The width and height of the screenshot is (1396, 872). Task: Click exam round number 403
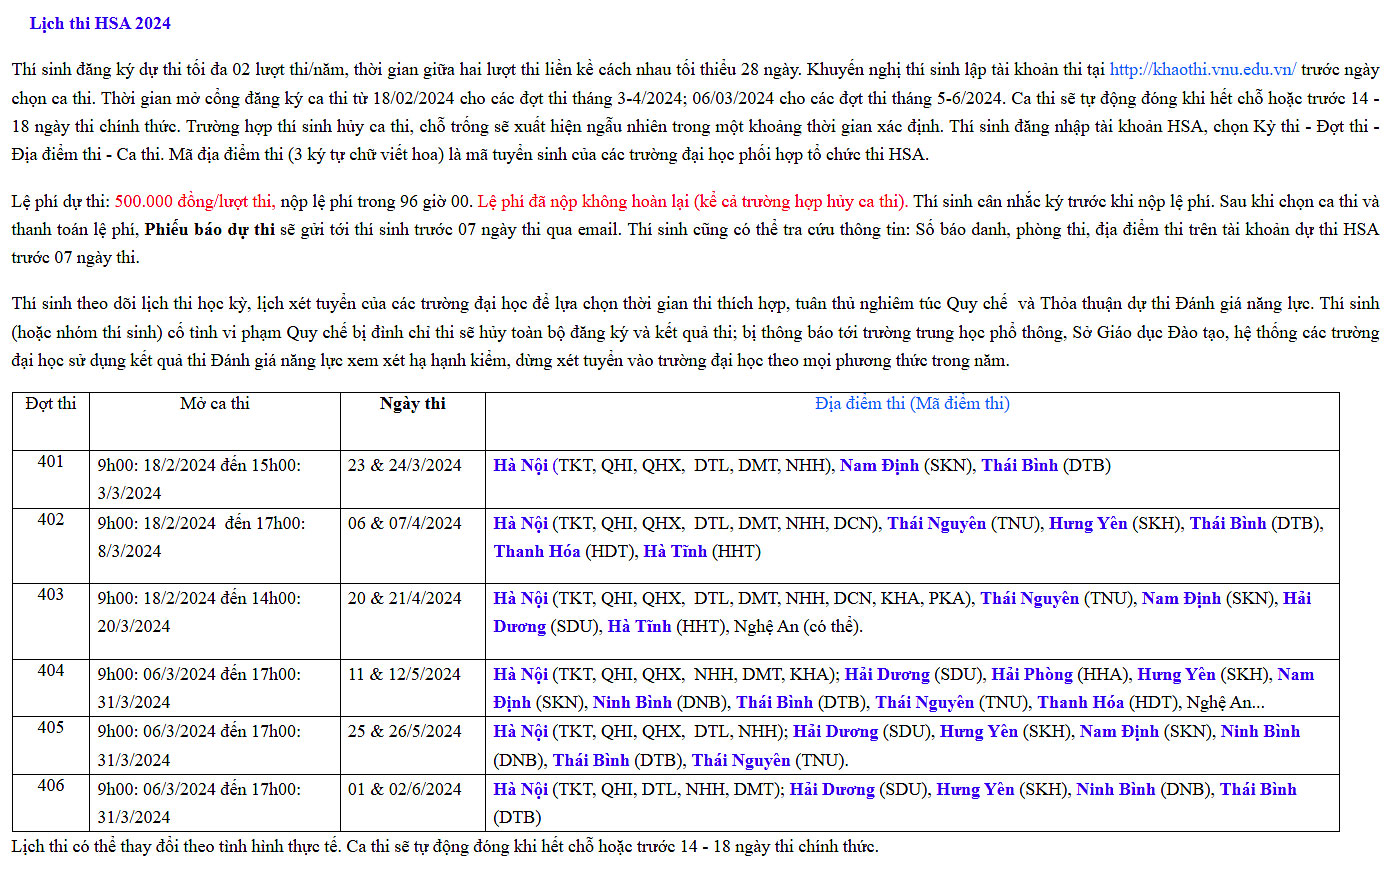pos(51,595)
